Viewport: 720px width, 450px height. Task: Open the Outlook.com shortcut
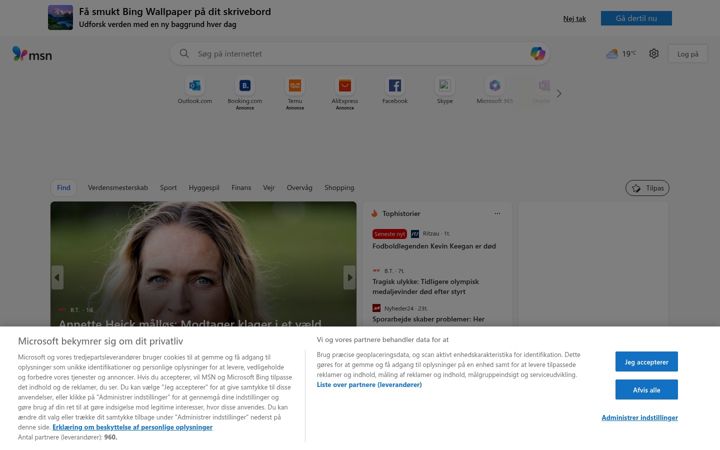(195, 91)
